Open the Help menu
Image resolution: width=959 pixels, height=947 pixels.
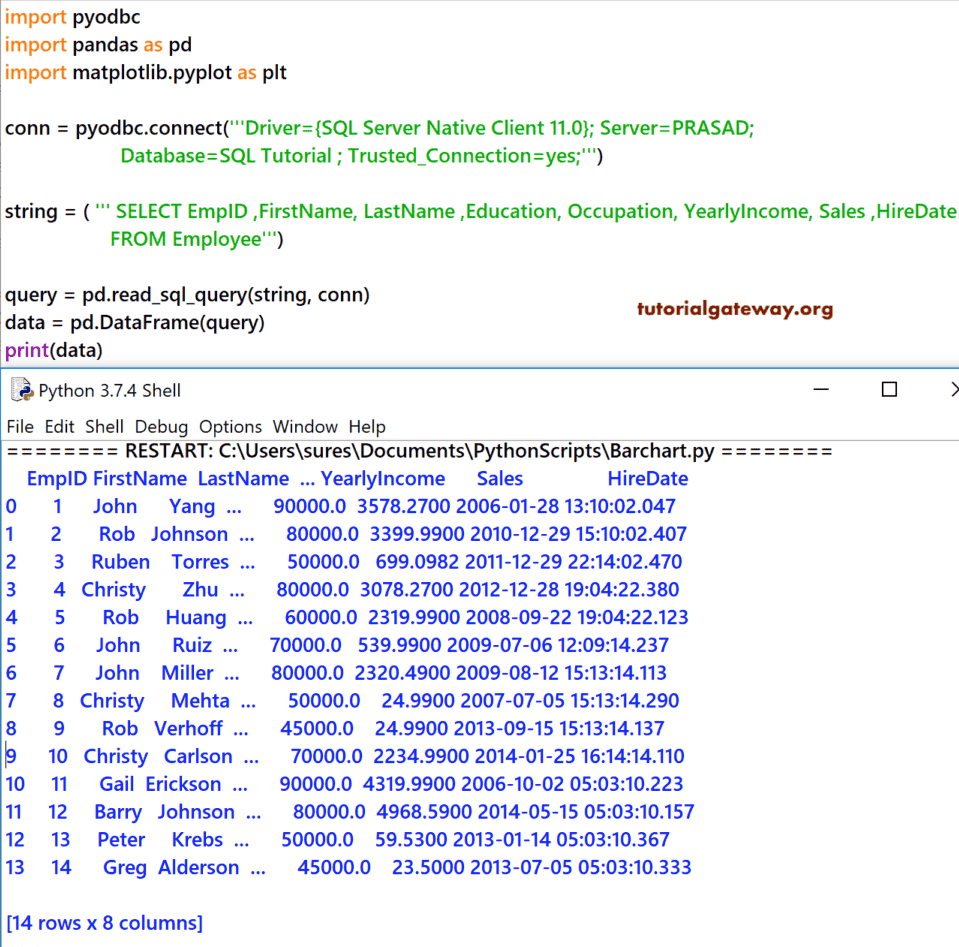pos(367,426)
